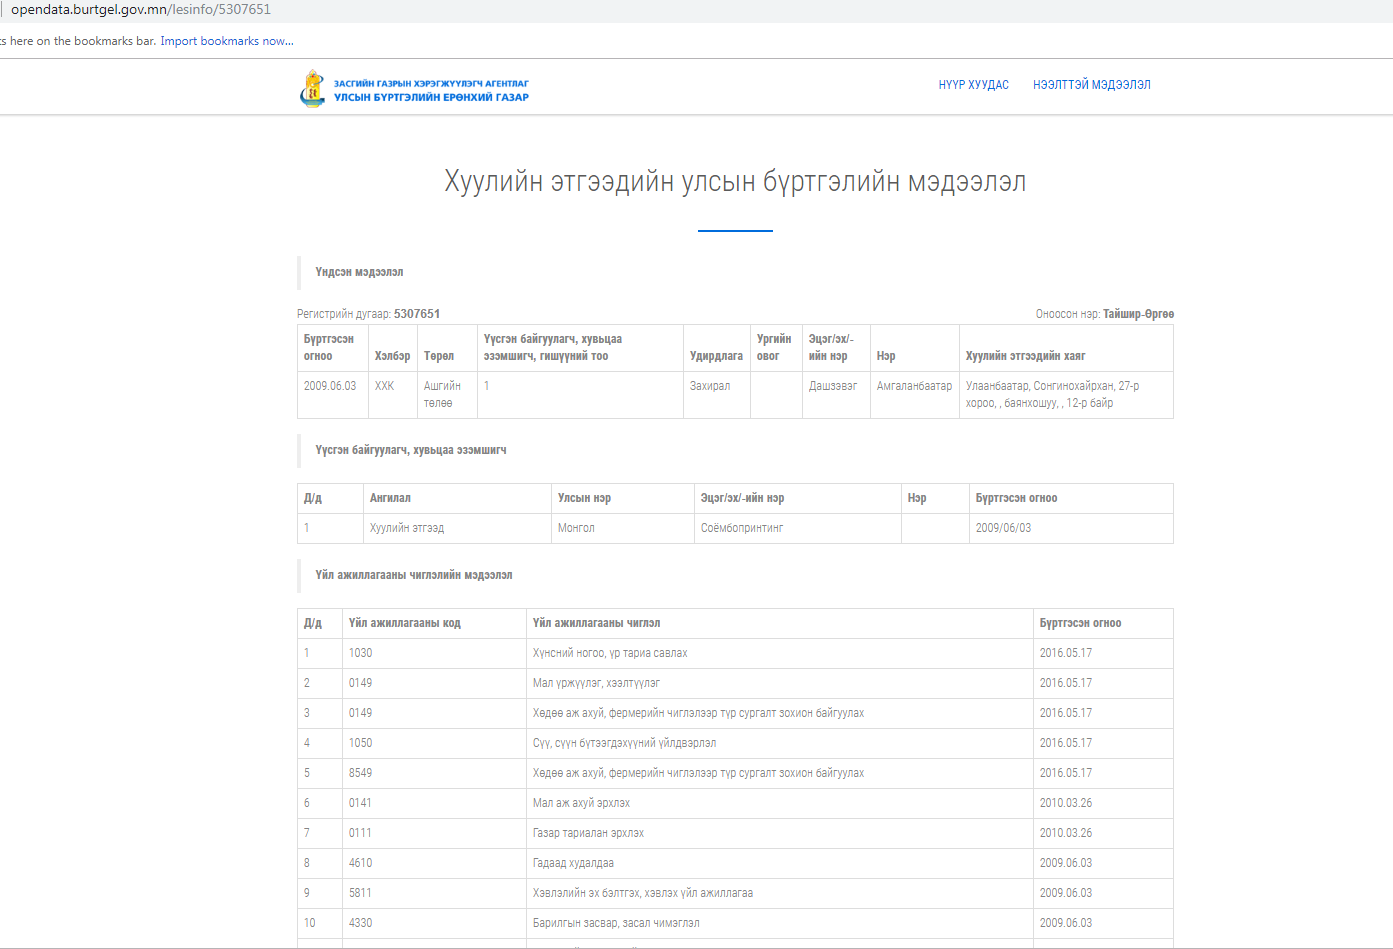Image resolution: width=1393 pixels, height=949 pixels.
Task: Click activity code 4610
Action: pos(360,863)
